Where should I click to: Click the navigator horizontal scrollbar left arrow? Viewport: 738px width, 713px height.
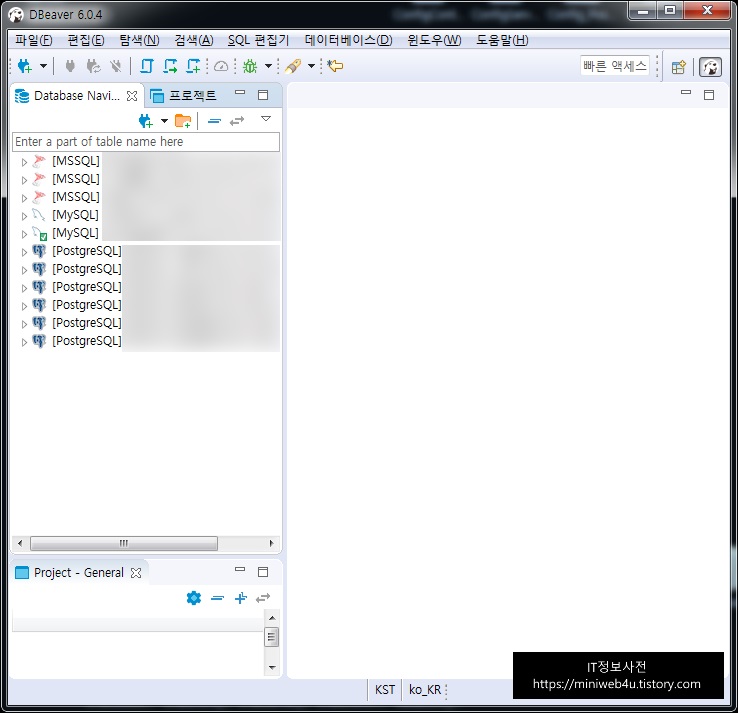pos(20,543)
